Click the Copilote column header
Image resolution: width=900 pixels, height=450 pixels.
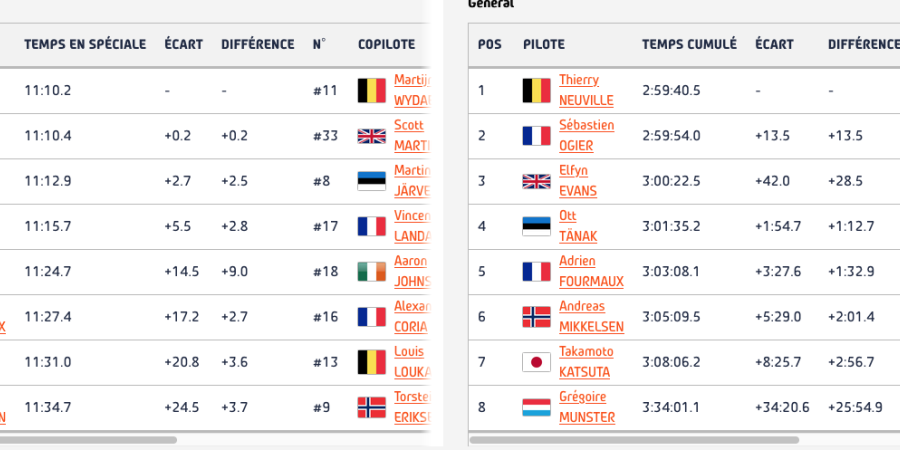pos(386,44)
